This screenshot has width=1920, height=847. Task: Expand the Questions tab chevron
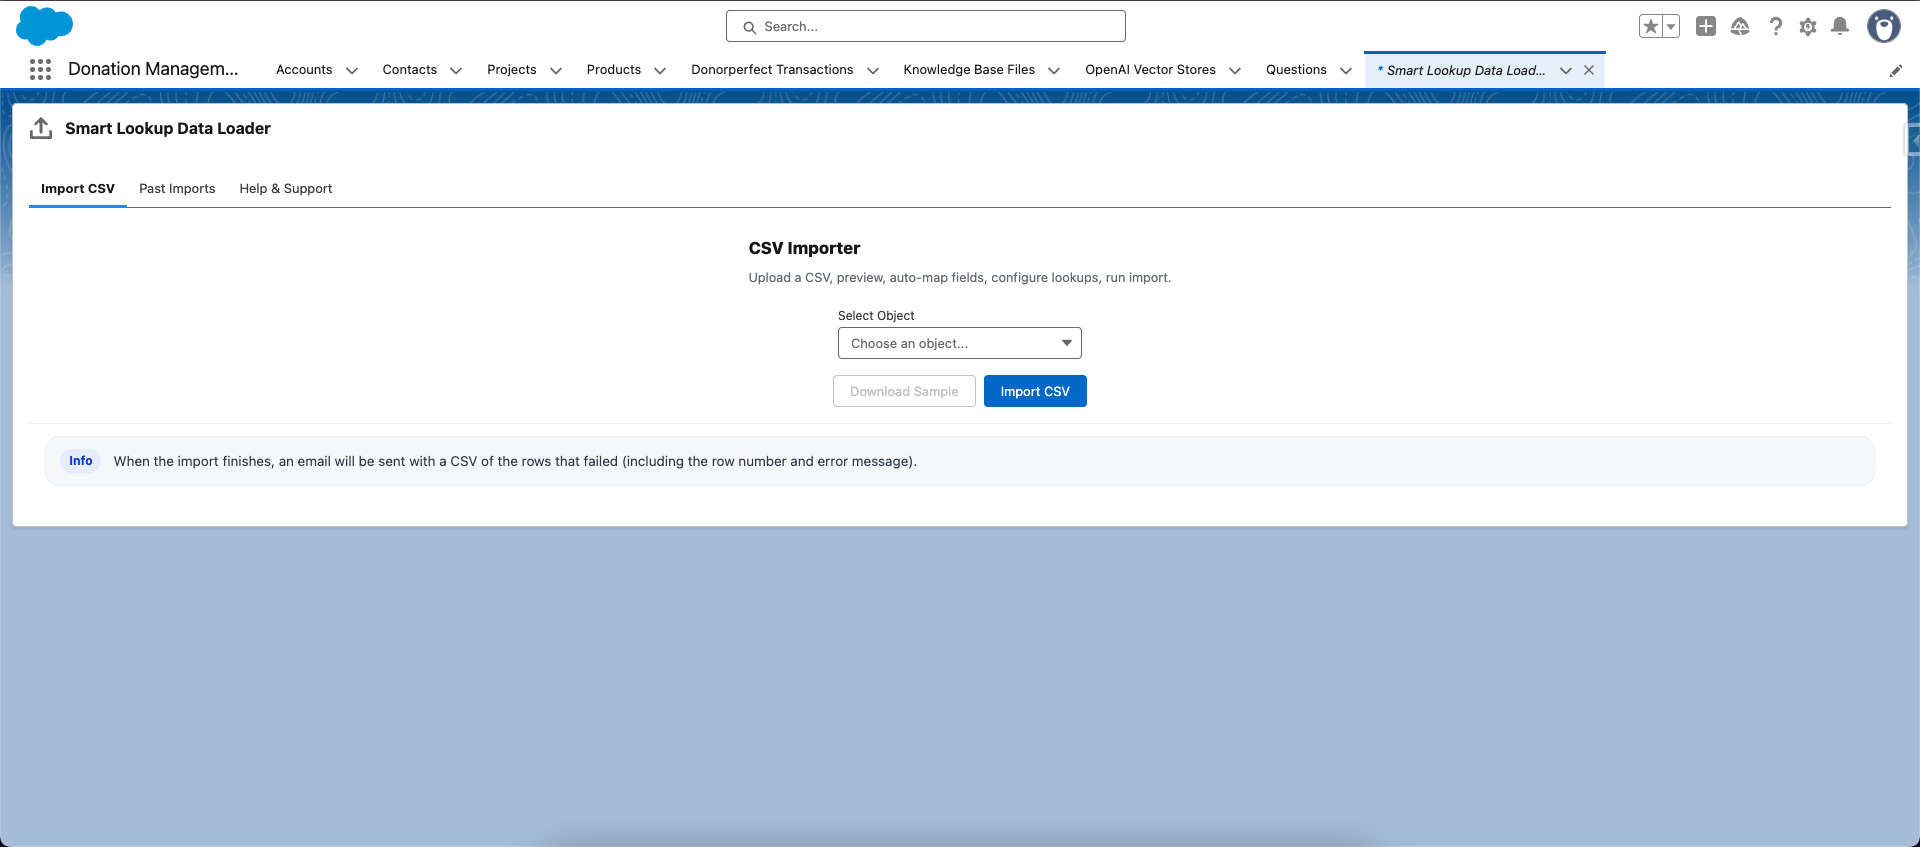(1346, 70)
